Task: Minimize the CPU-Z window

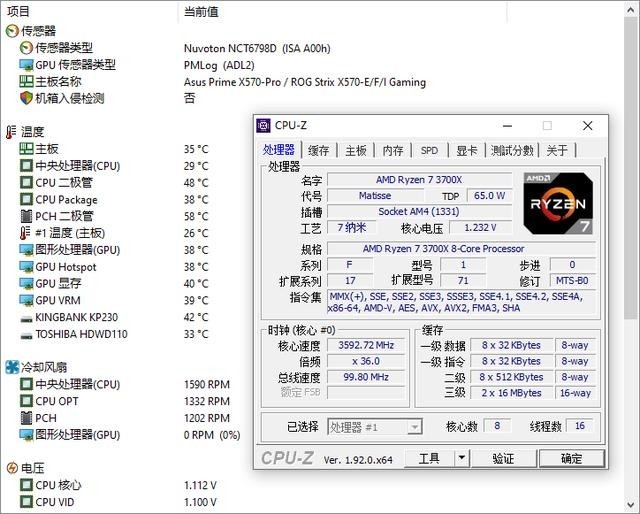Action: tap(507, 126)
